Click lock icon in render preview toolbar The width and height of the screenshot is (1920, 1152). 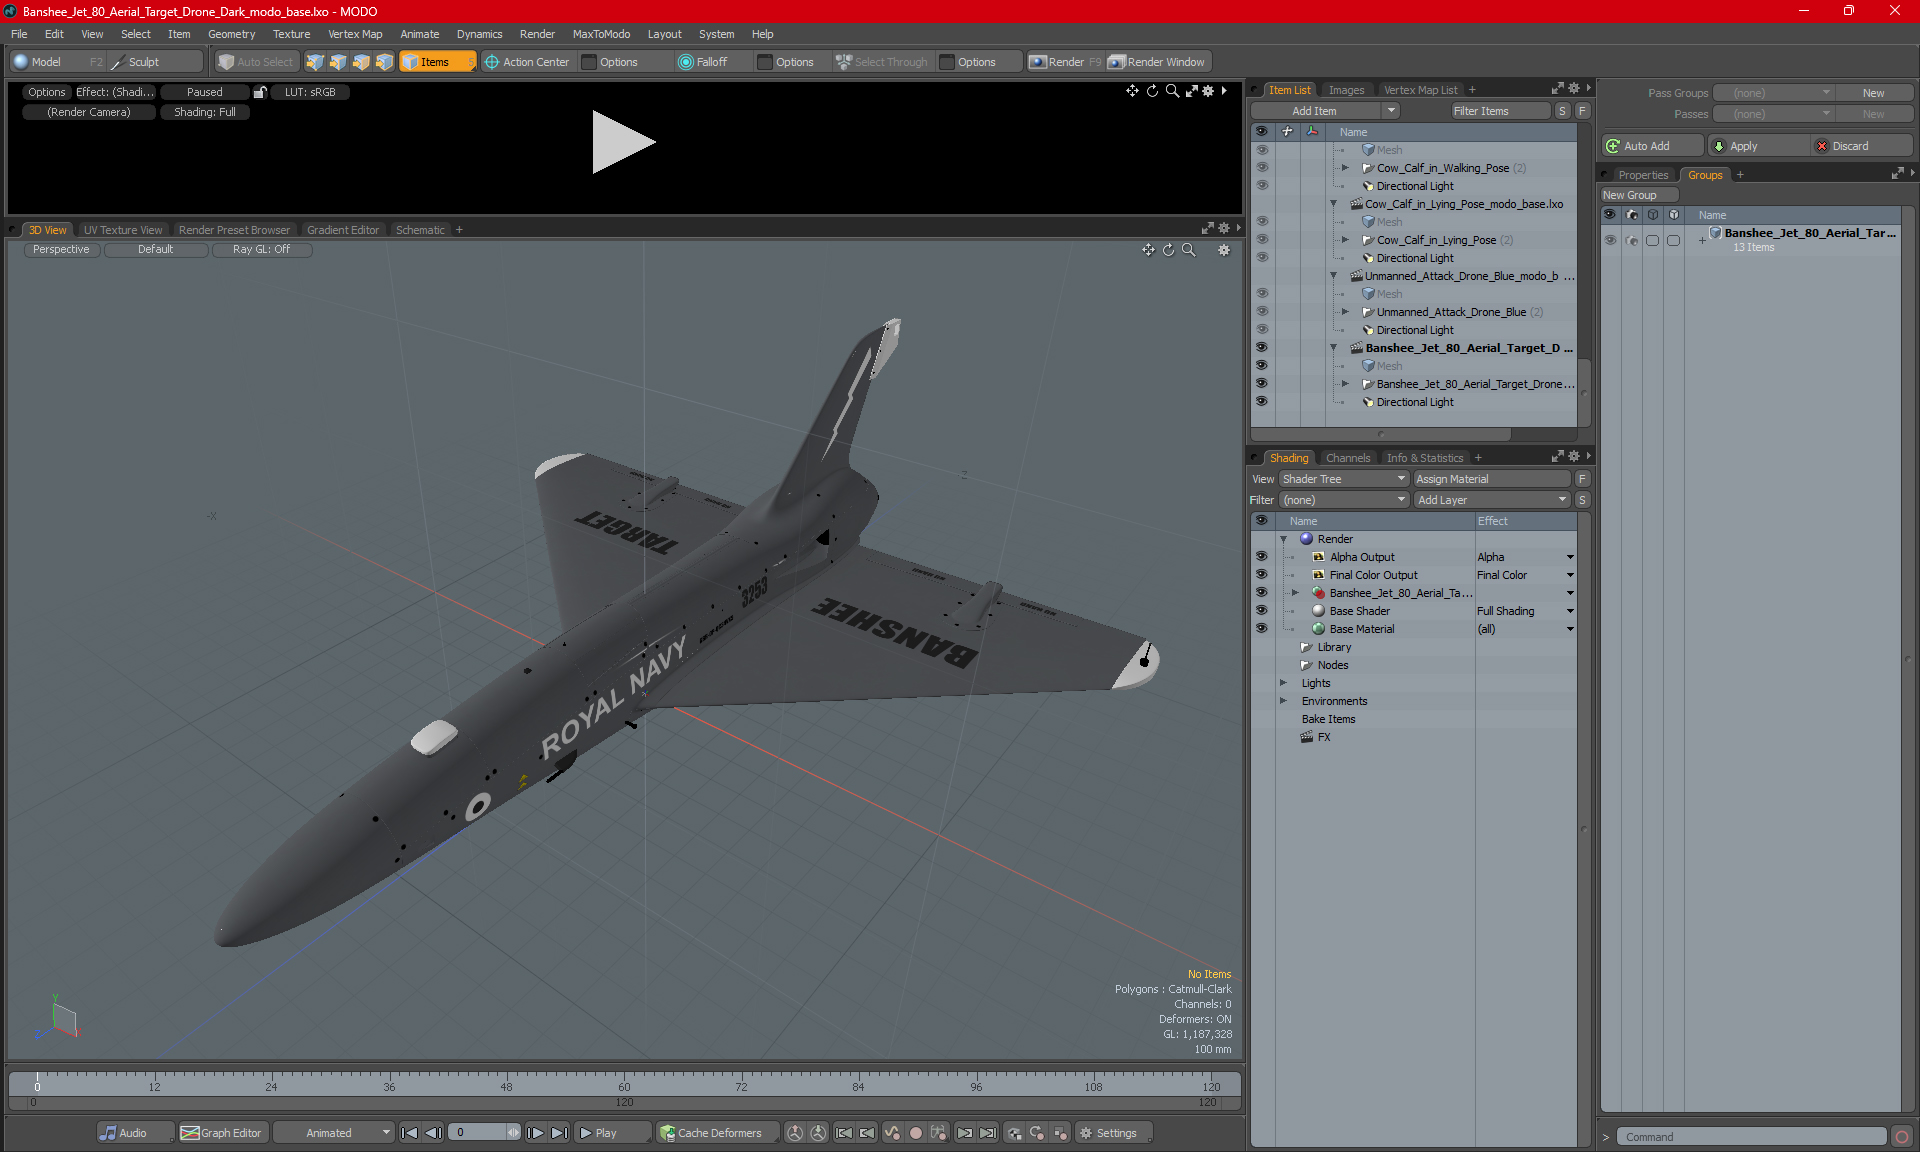click(x=260, y=92)
